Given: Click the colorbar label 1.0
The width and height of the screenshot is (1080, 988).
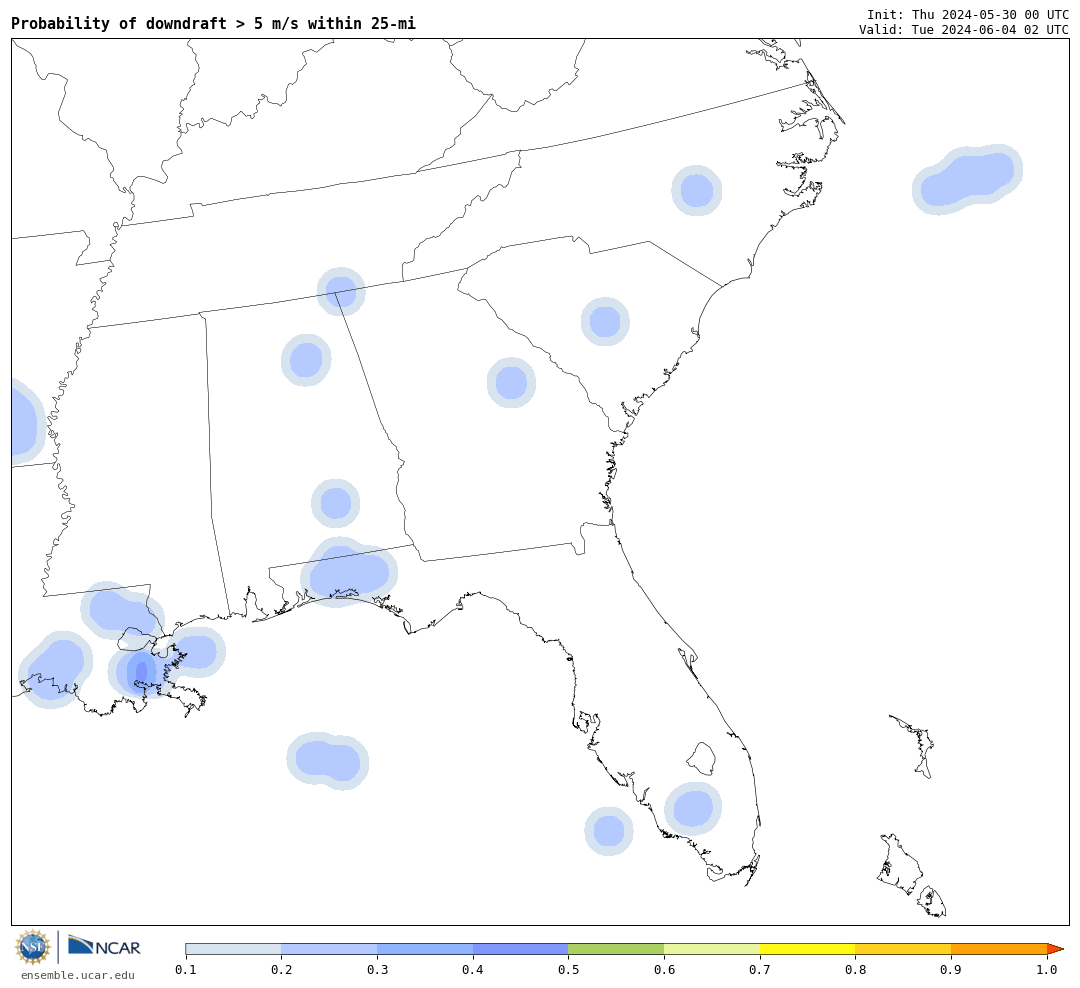Looking at the screenshot, I should tap(1047, 969).
